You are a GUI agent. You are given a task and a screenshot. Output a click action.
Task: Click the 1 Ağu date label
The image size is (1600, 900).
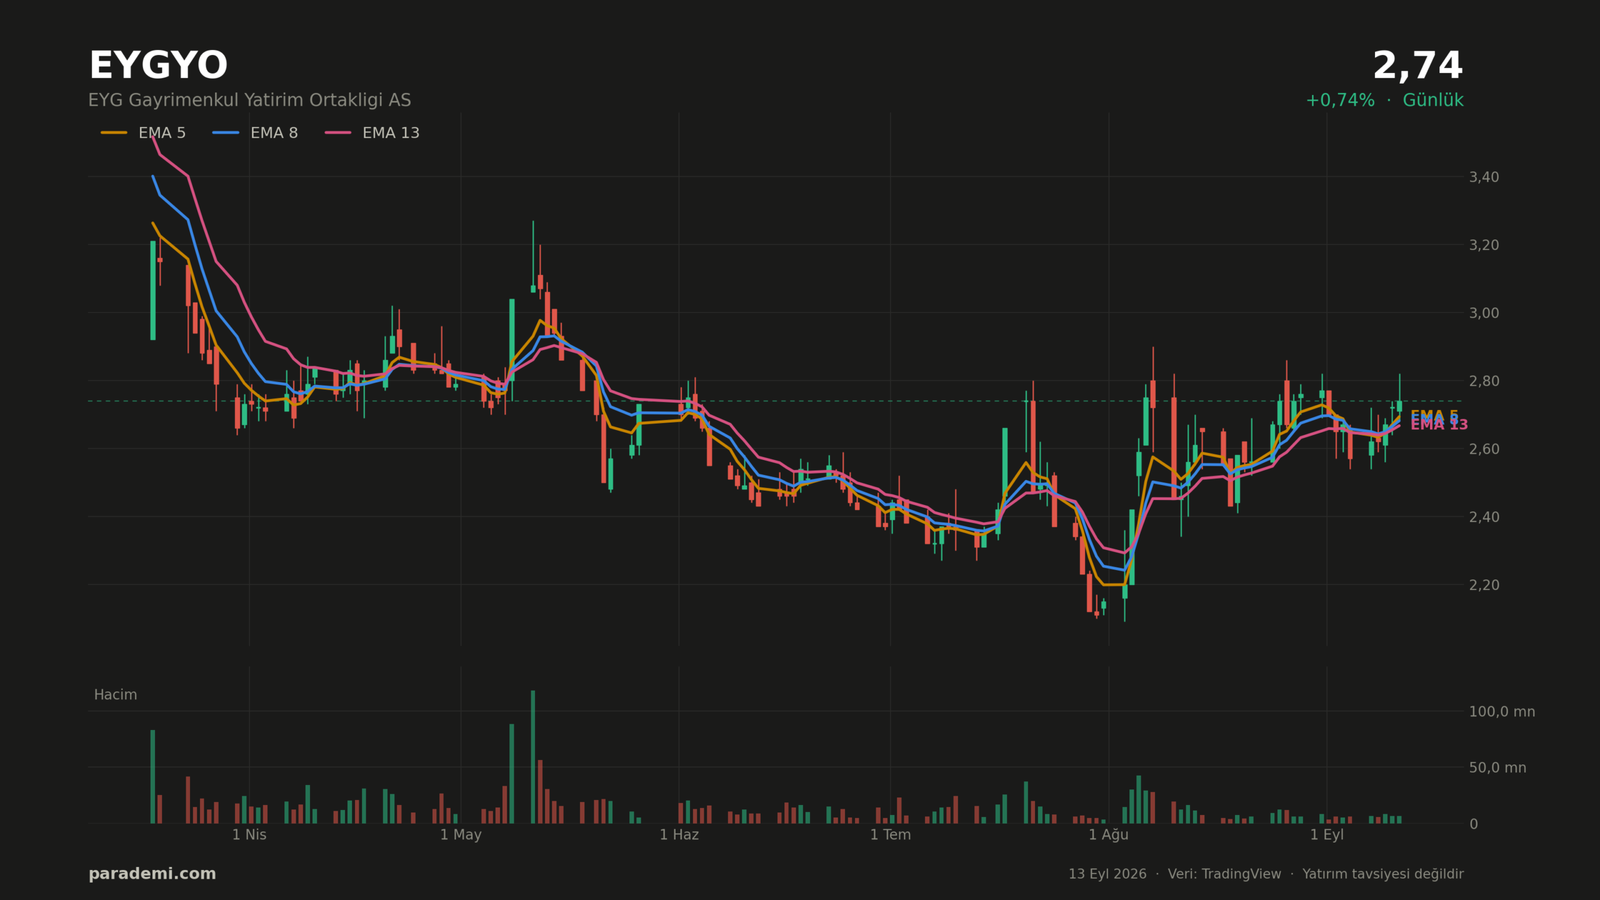[x=1108, y=835]
